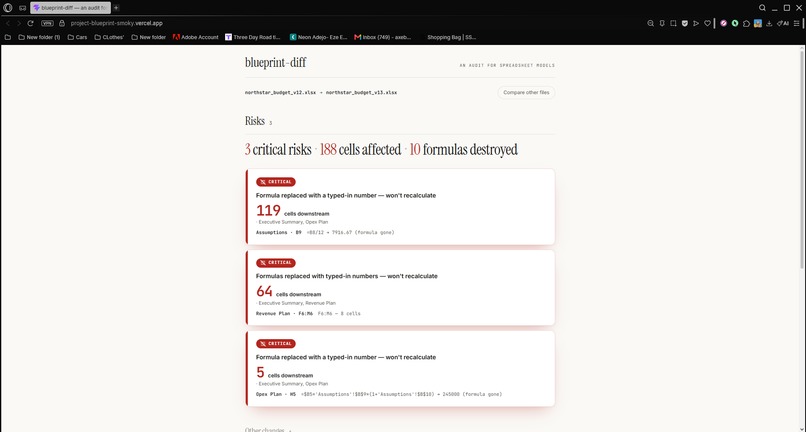Open the Opera main menu logo
The image size is (806, 432).
pos(8,8)
